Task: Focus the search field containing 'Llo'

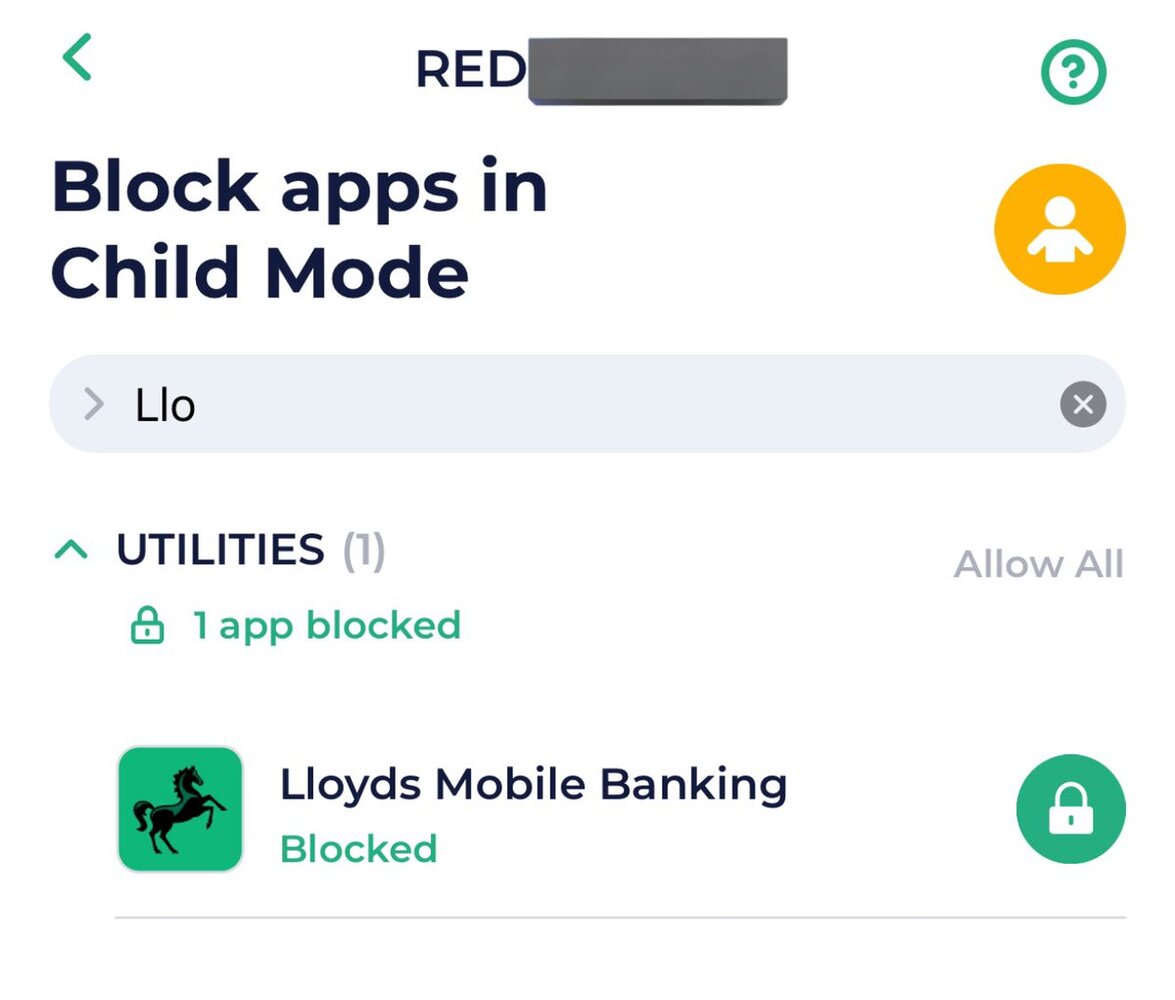Action: click(580, 405)
